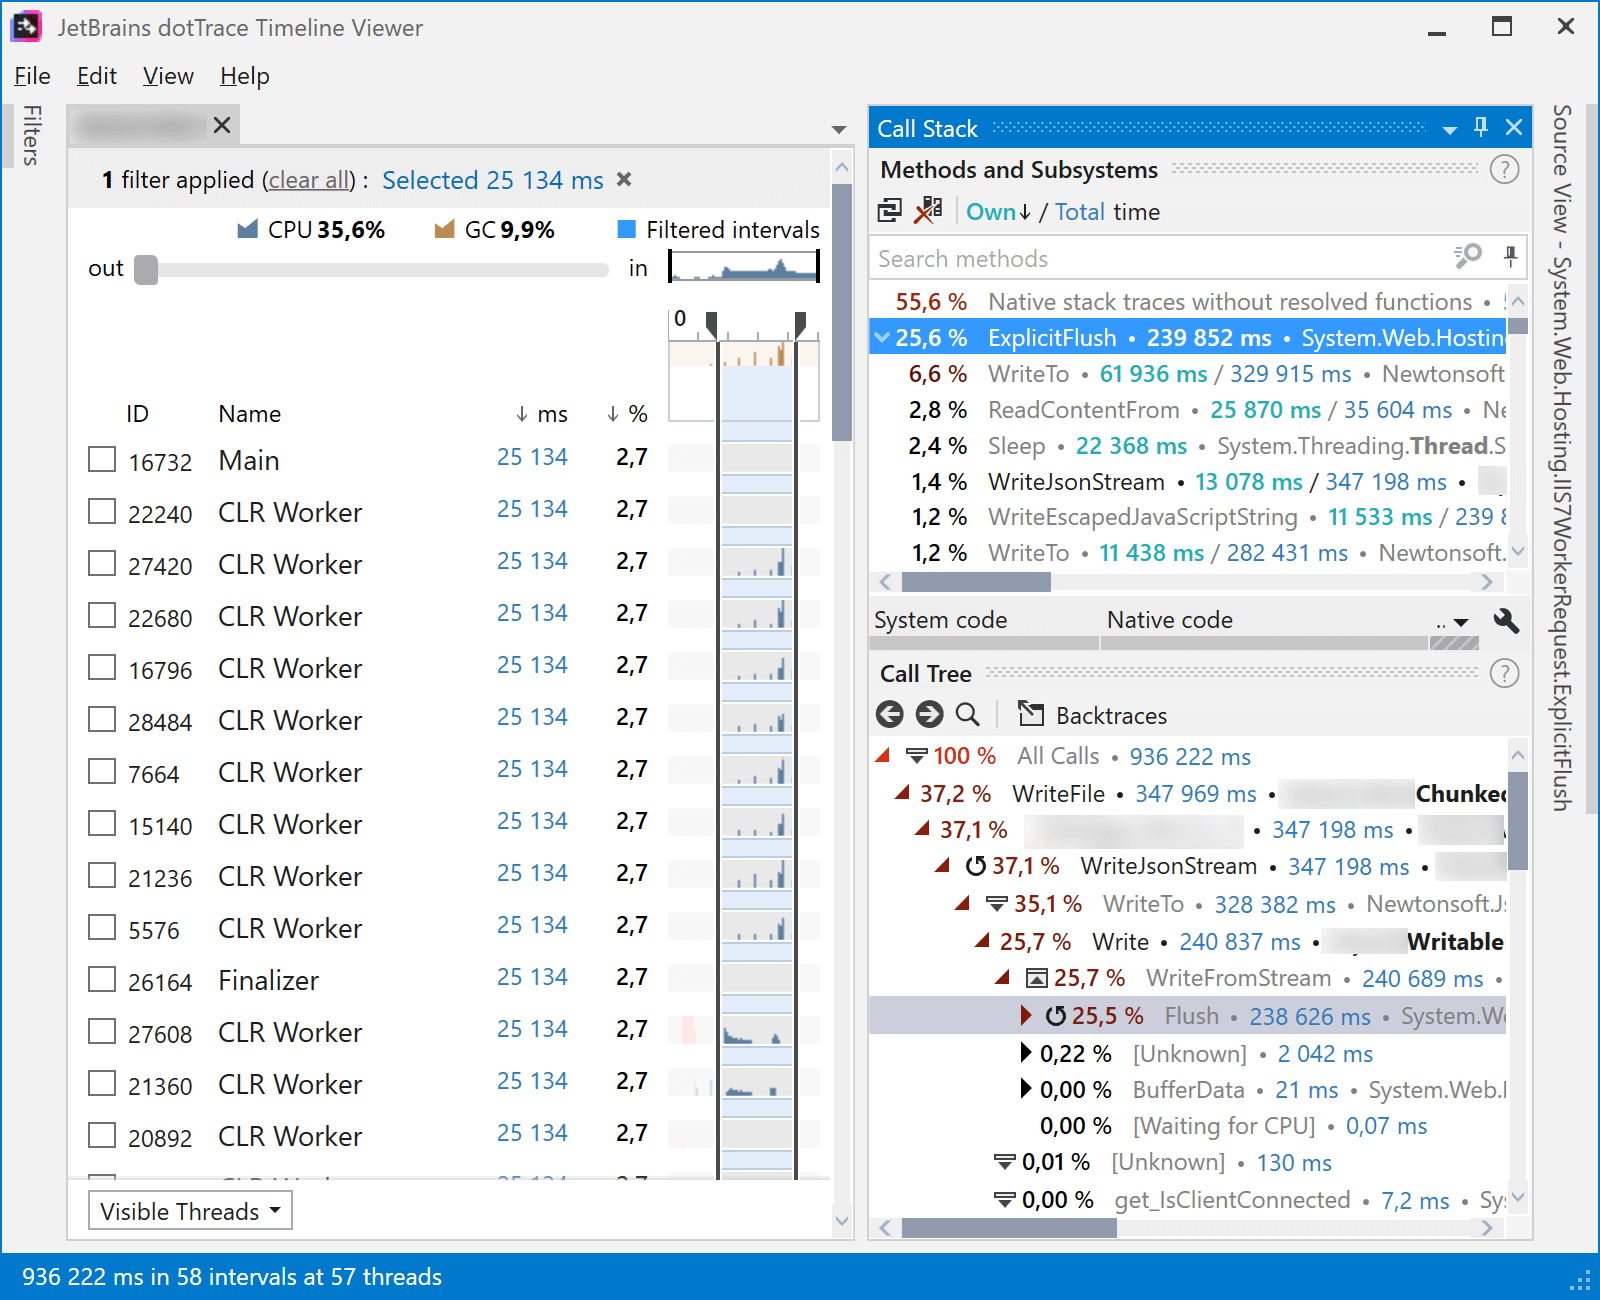Sort threads by % column

click(x=627, y=414)
